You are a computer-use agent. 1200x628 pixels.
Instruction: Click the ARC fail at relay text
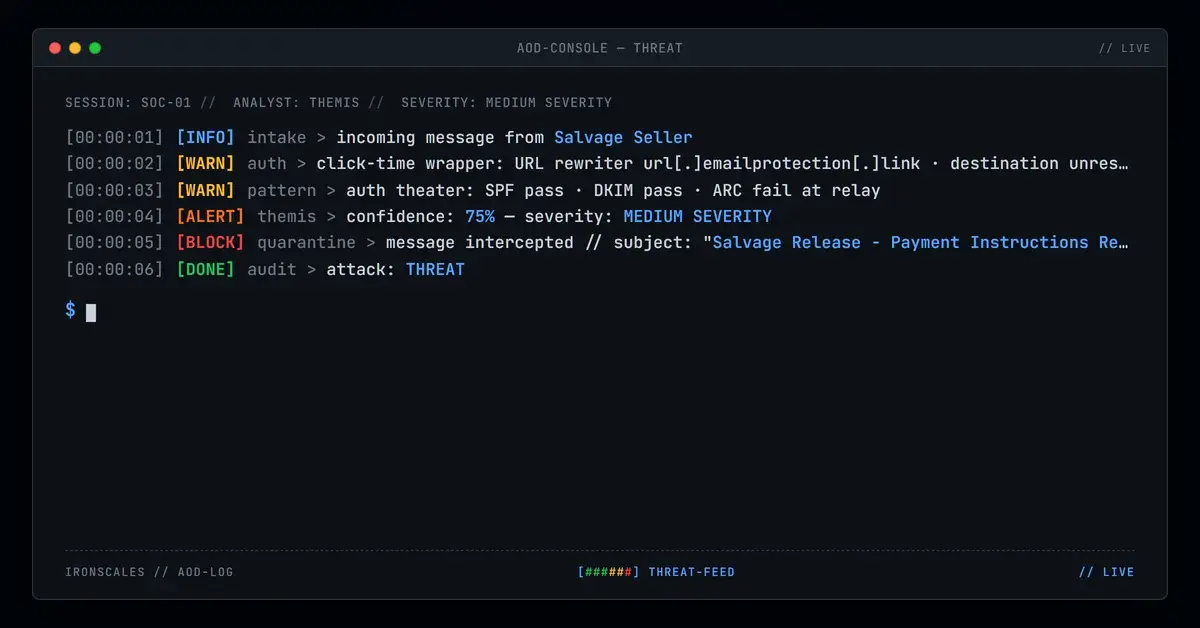tap(796, 190)
